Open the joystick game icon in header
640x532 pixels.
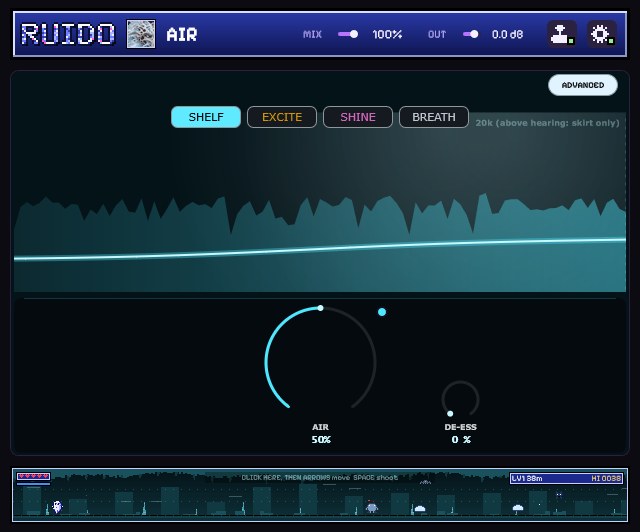tap(562, 34)
